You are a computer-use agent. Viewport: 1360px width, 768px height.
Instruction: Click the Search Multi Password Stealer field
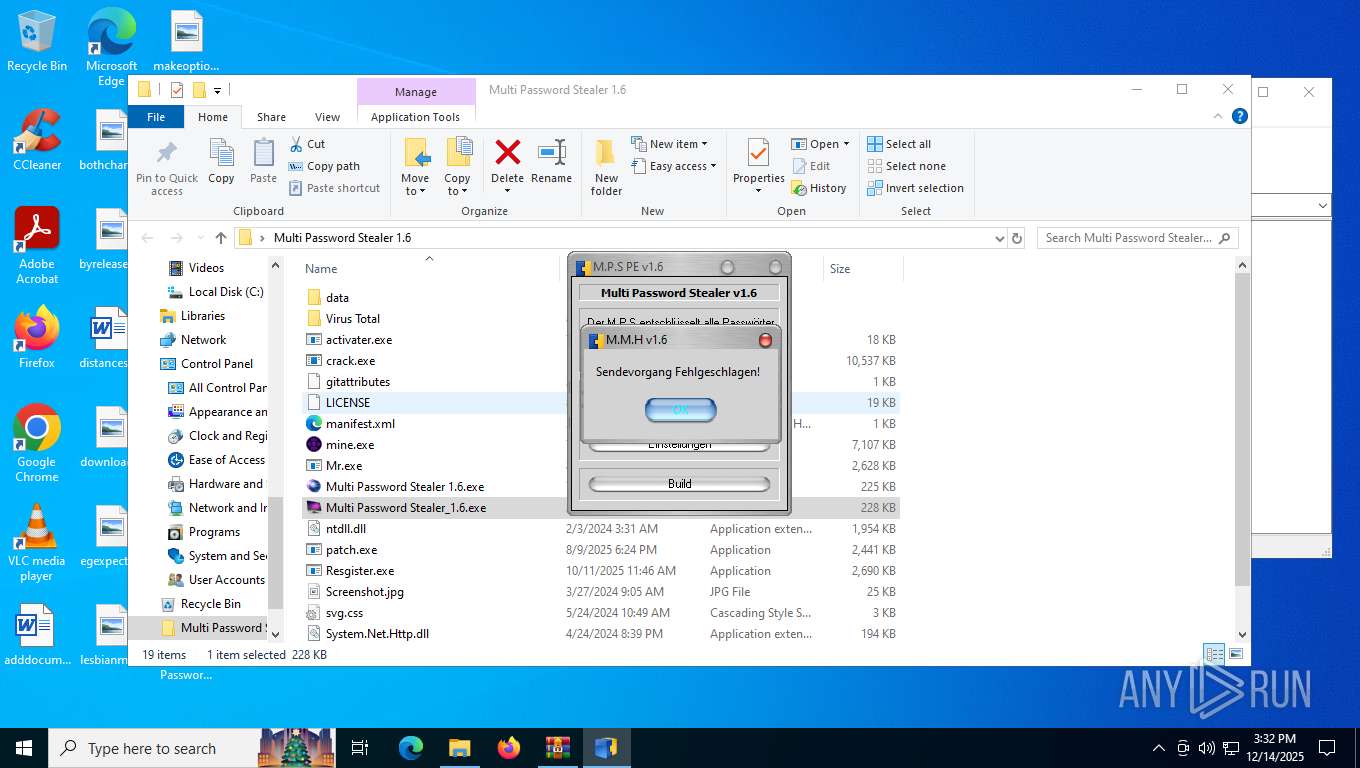tap(1137, 238)
